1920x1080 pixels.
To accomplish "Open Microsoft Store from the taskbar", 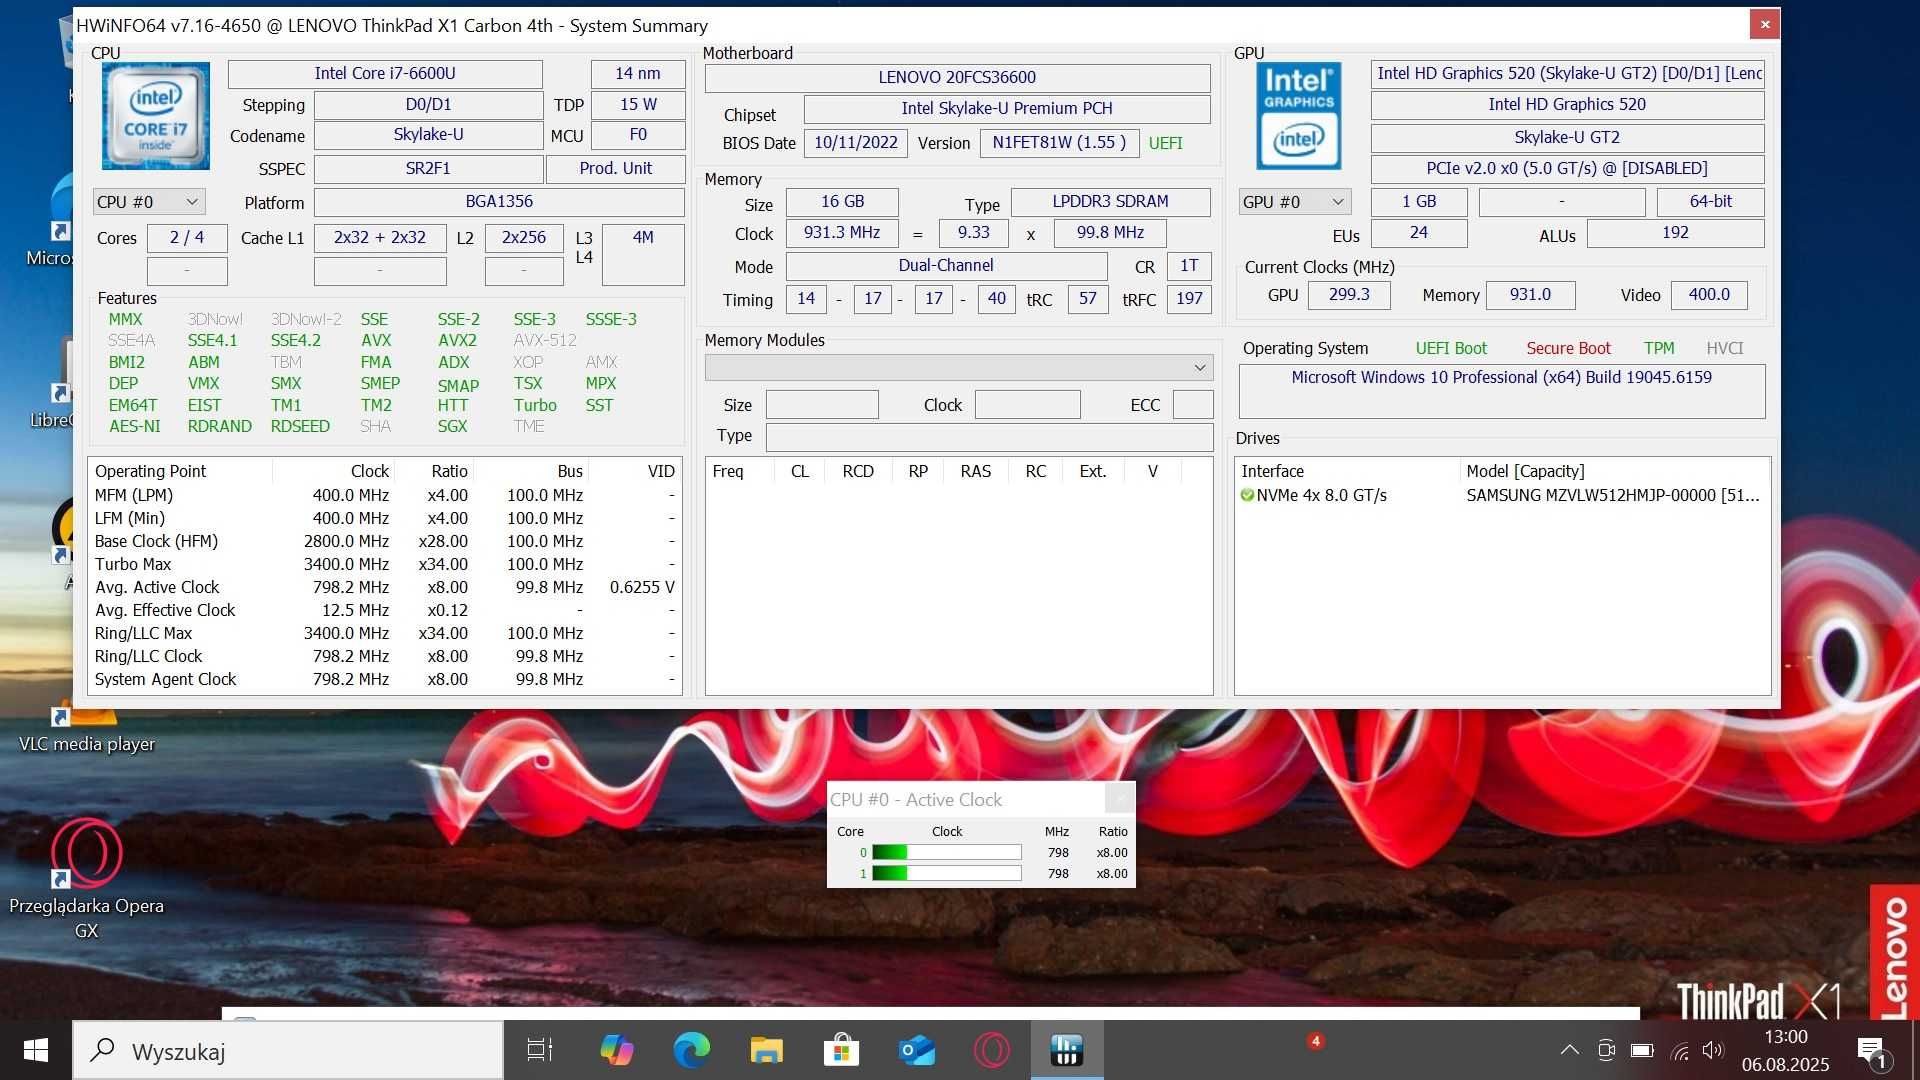I will click(x=841, y=1050).
